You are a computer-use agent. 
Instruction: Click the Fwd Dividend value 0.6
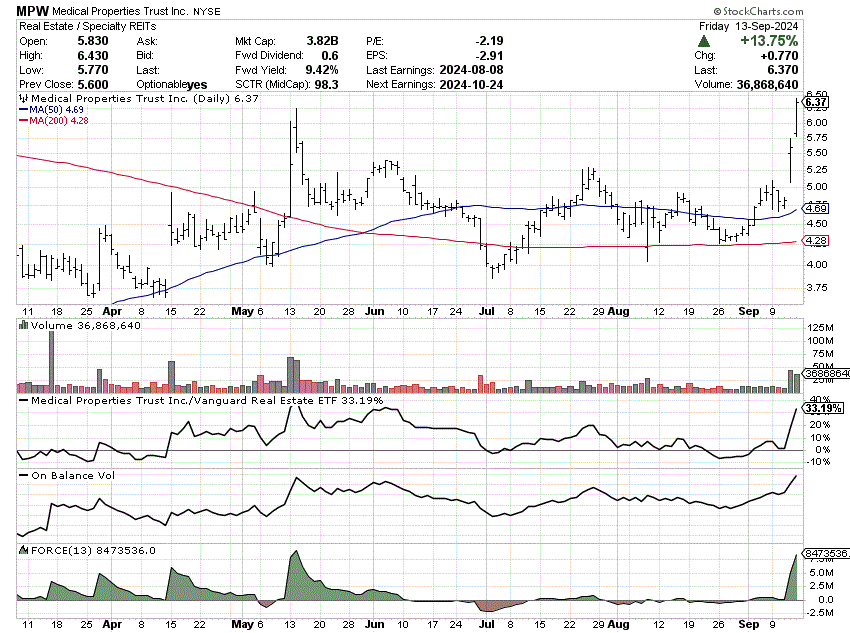(330, 55)
